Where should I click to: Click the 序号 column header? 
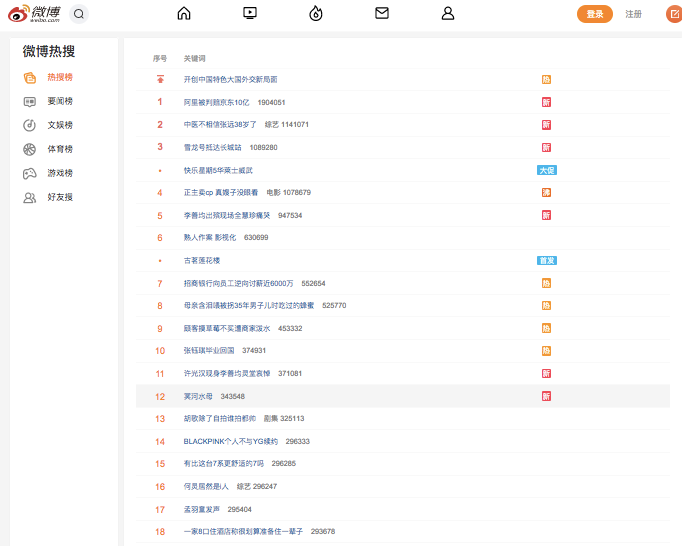coord(160,58)
